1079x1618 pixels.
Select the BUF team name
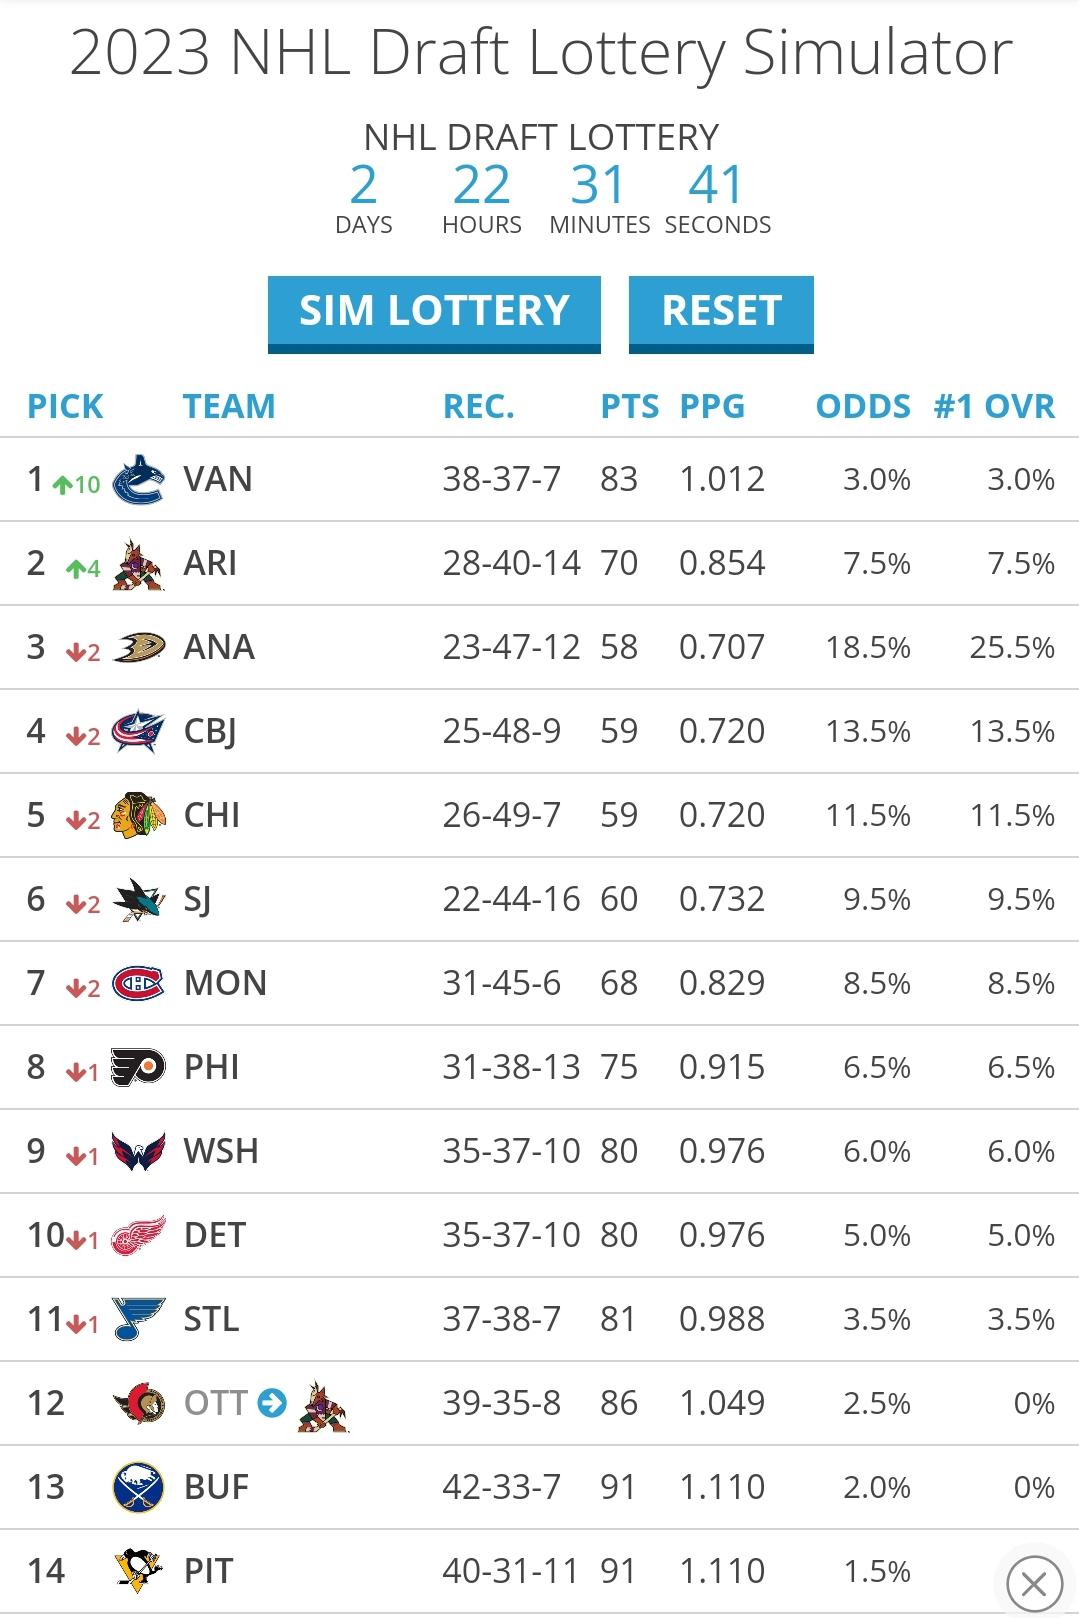click(x=216, y=1487)
